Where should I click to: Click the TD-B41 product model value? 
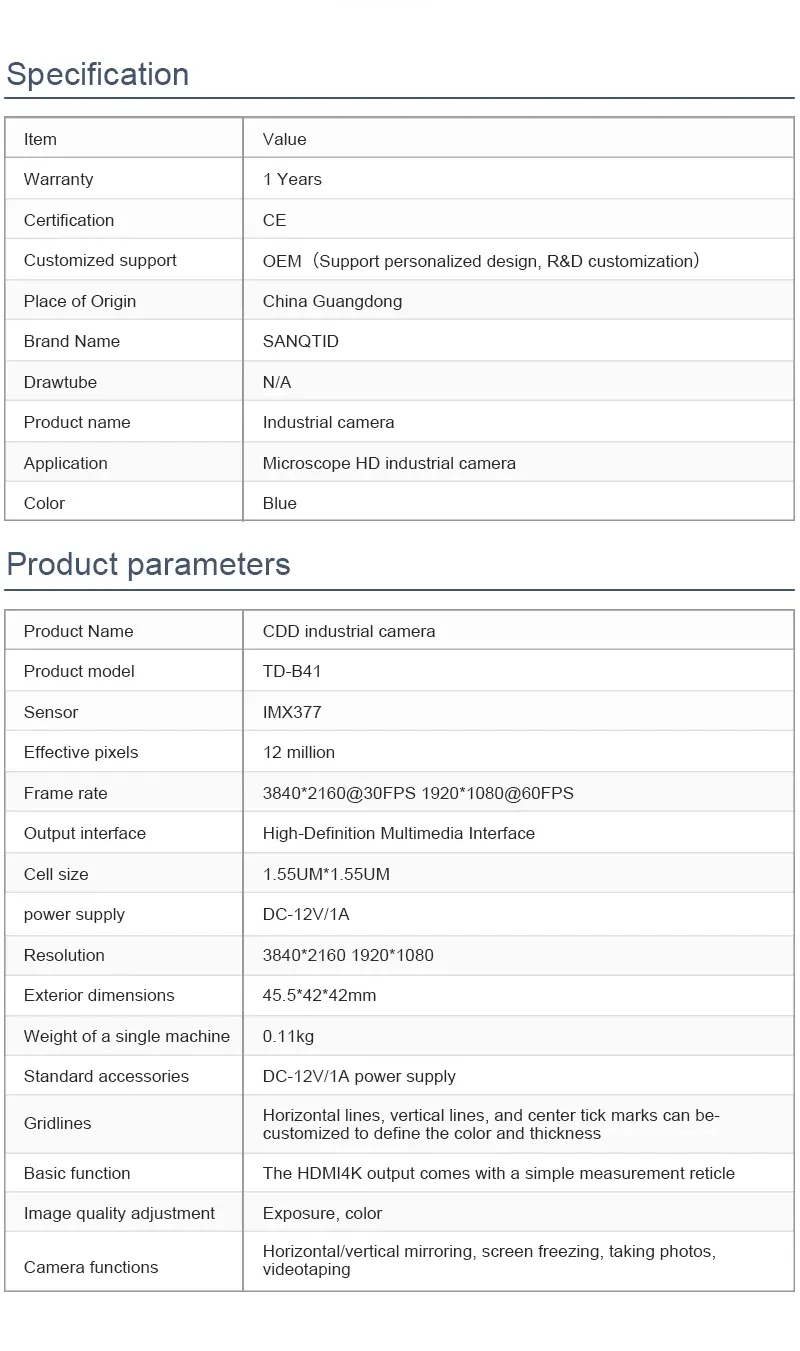292,671
